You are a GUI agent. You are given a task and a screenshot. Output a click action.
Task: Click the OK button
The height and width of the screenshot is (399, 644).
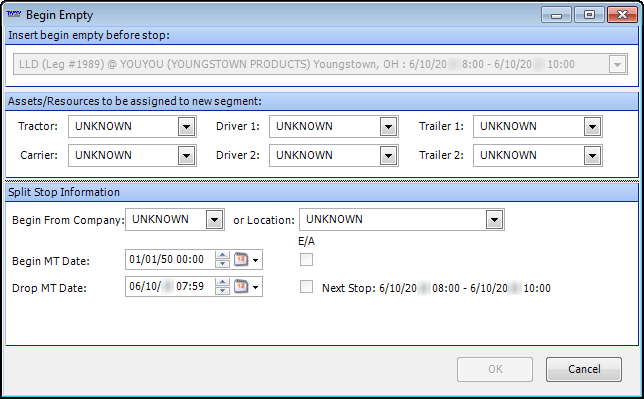[x=495, y=369]
